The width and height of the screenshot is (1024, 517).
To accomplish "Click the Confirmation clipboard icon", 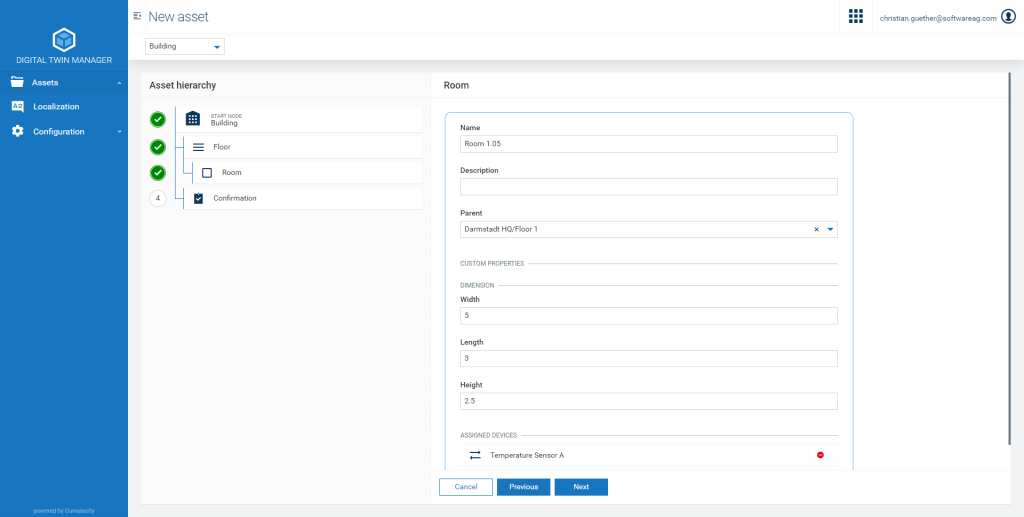I will coord(198,198).
